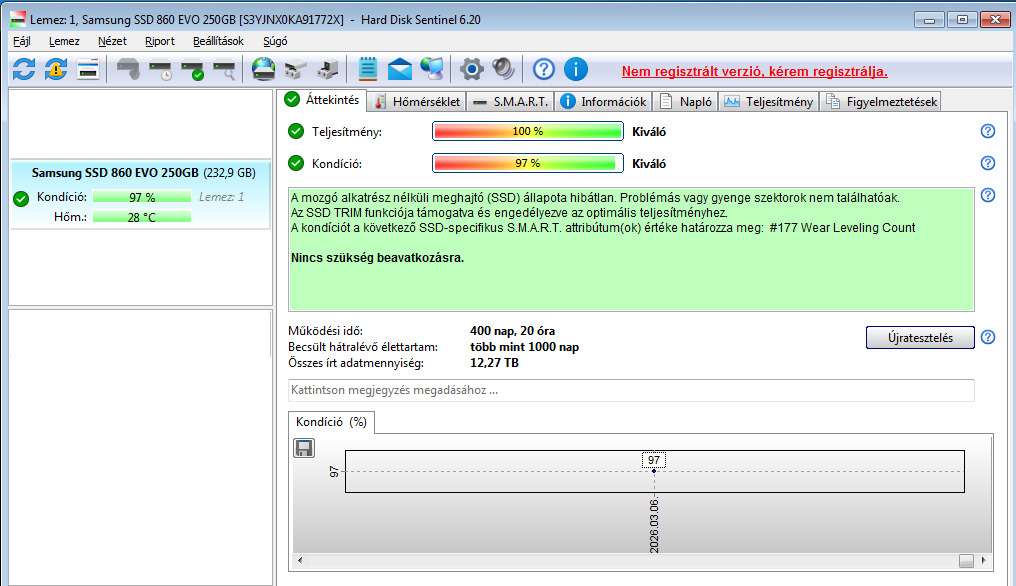Click the gray hard disk icon with headphone
The height and width of the screenshot is (586, 1016).
[x=128, y=69]
